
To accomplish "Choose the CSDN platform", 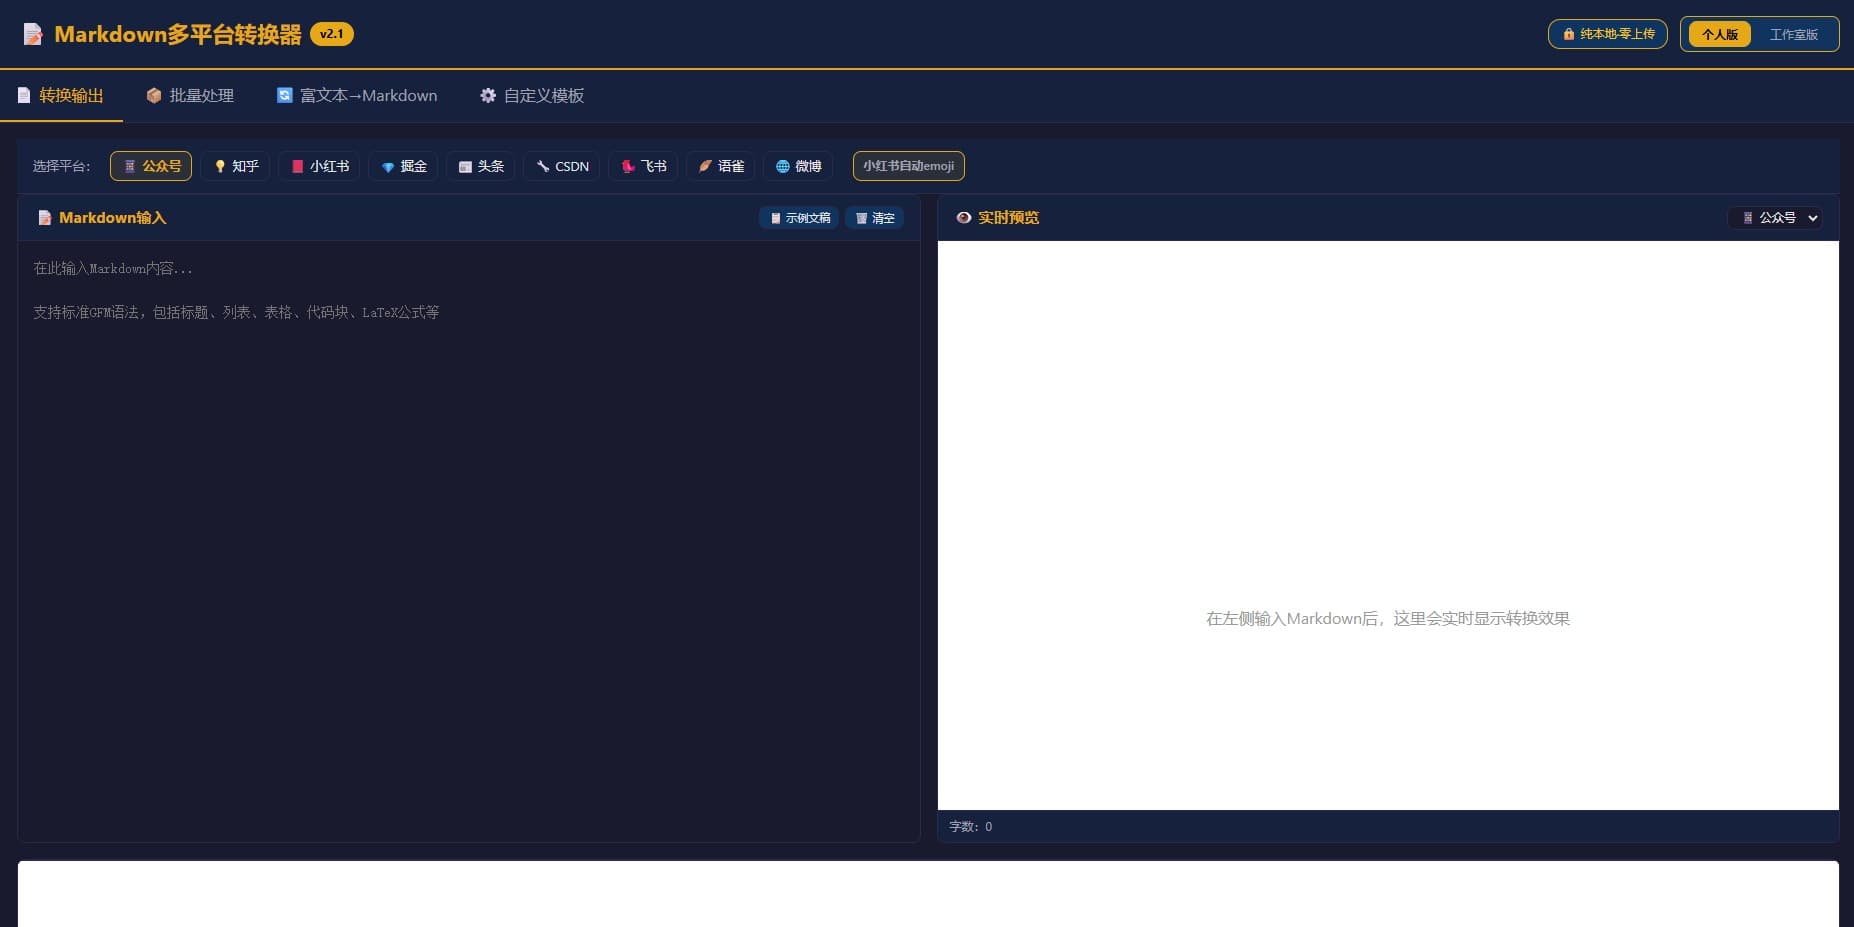I will [x=562, y=166].
